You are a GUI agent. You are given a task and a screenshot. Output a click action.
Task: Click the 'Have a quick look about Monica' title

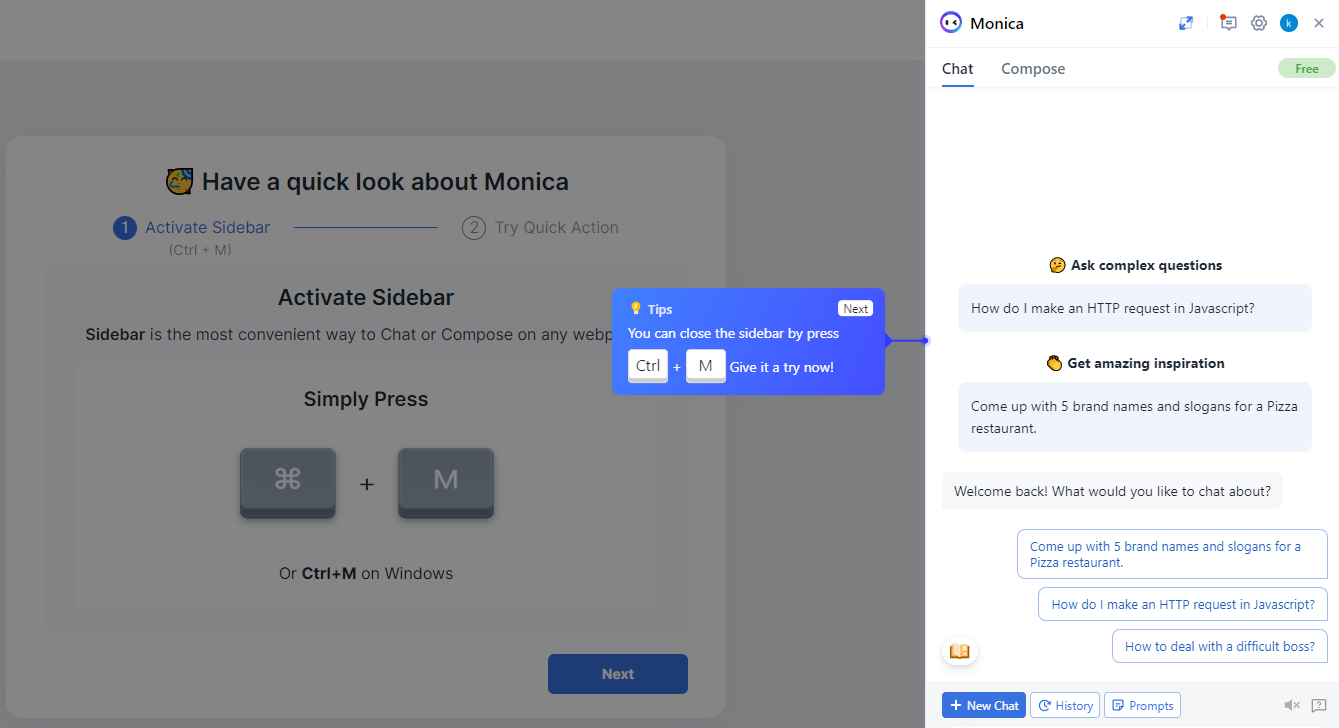[x=366, y=181]
